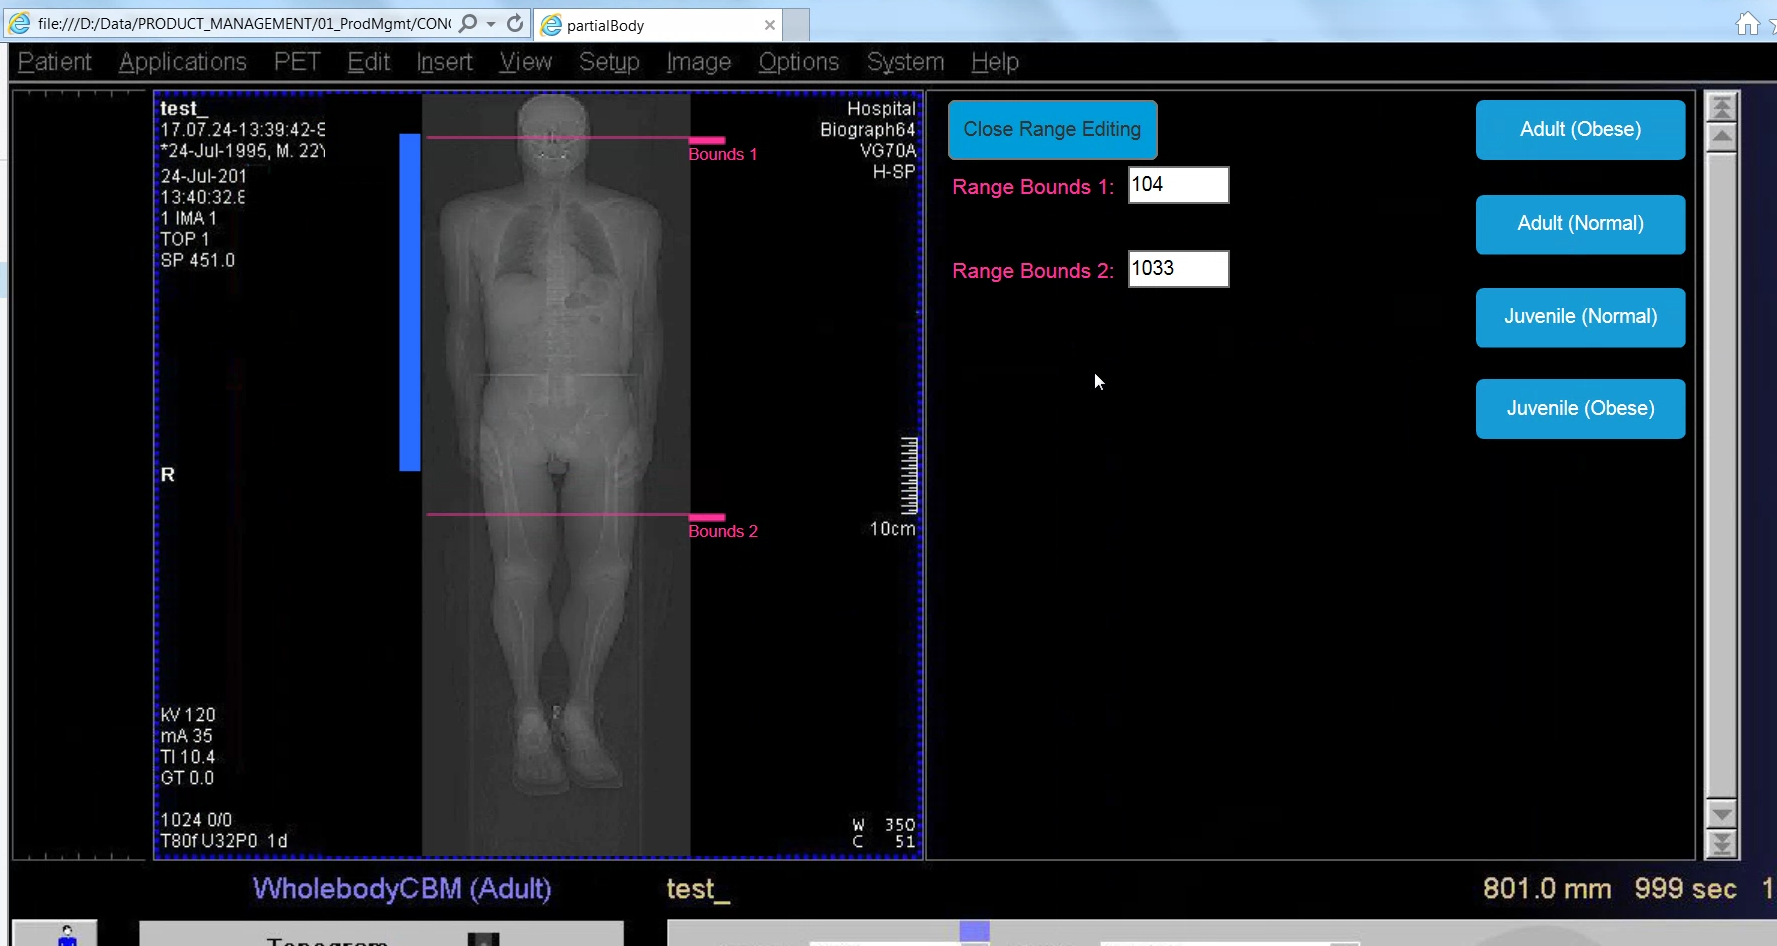
Task: Click the 10cm scale ruler
Action: click(908, 476)
